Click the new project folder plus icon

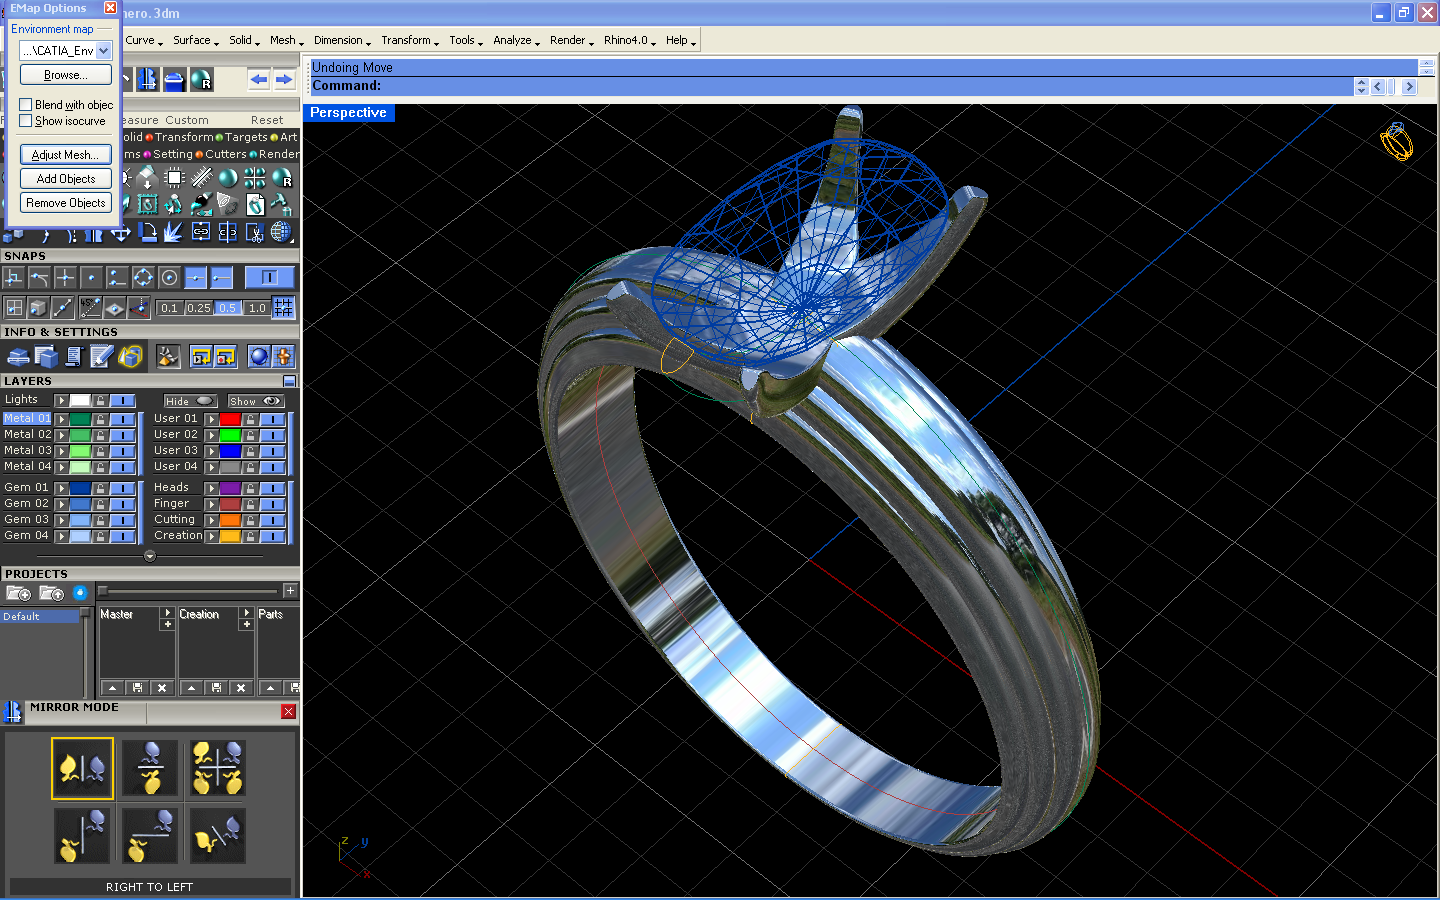pos(18,593)
